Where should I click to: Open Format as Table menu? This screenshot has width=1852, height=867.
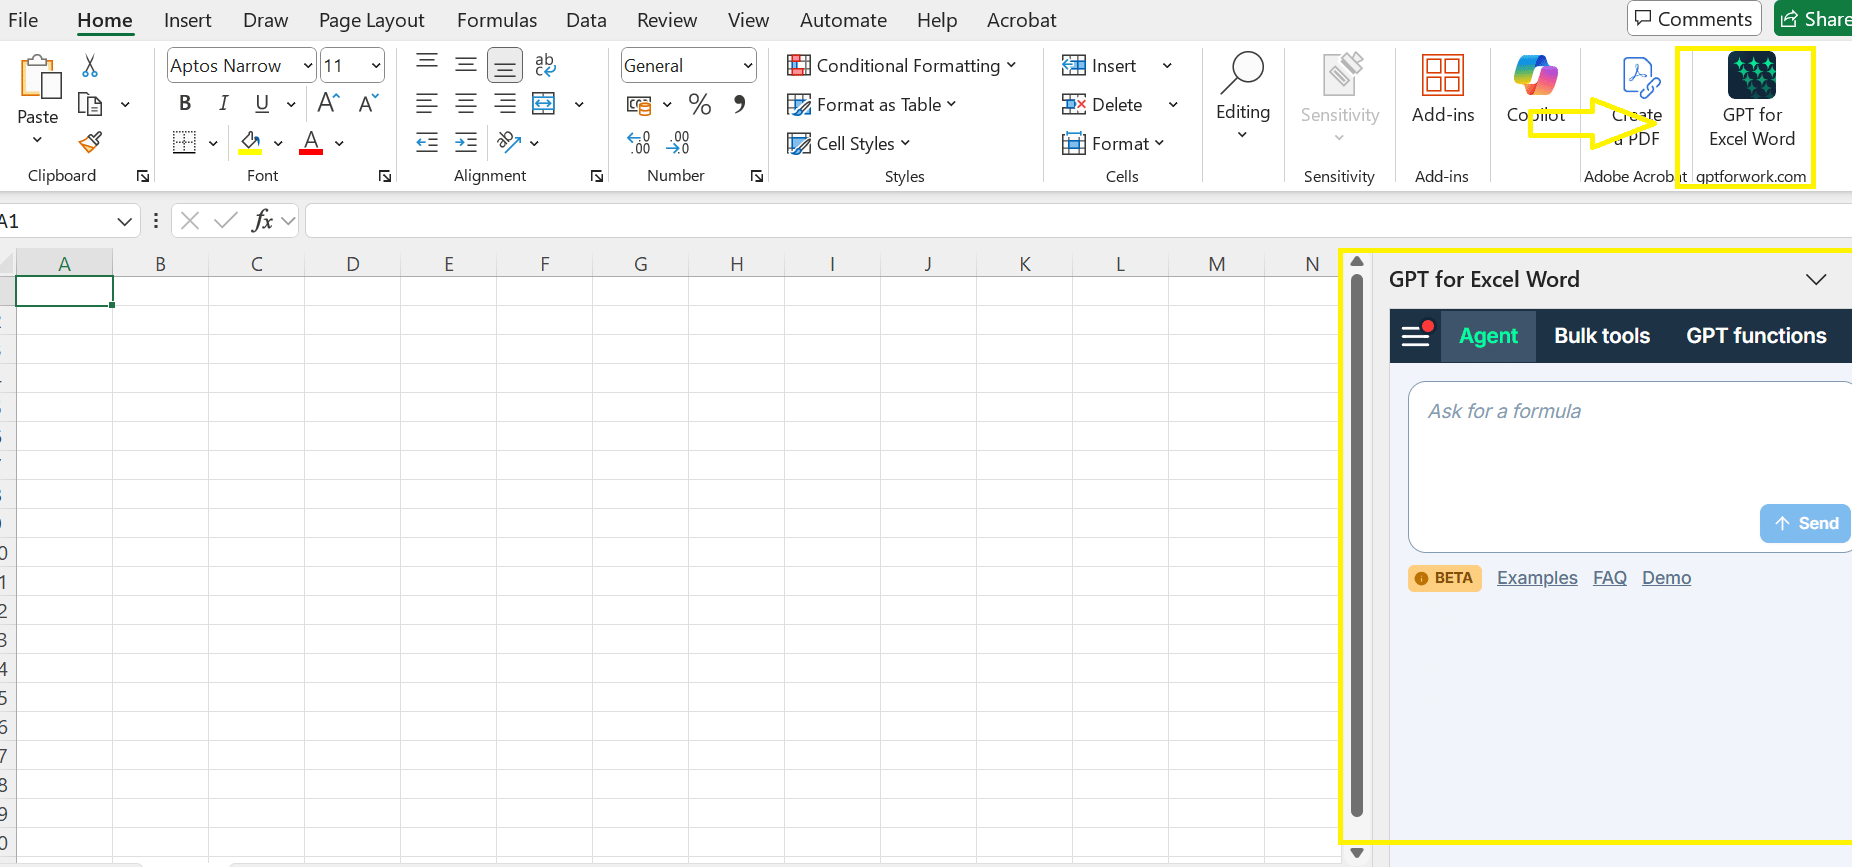point(872,105)
